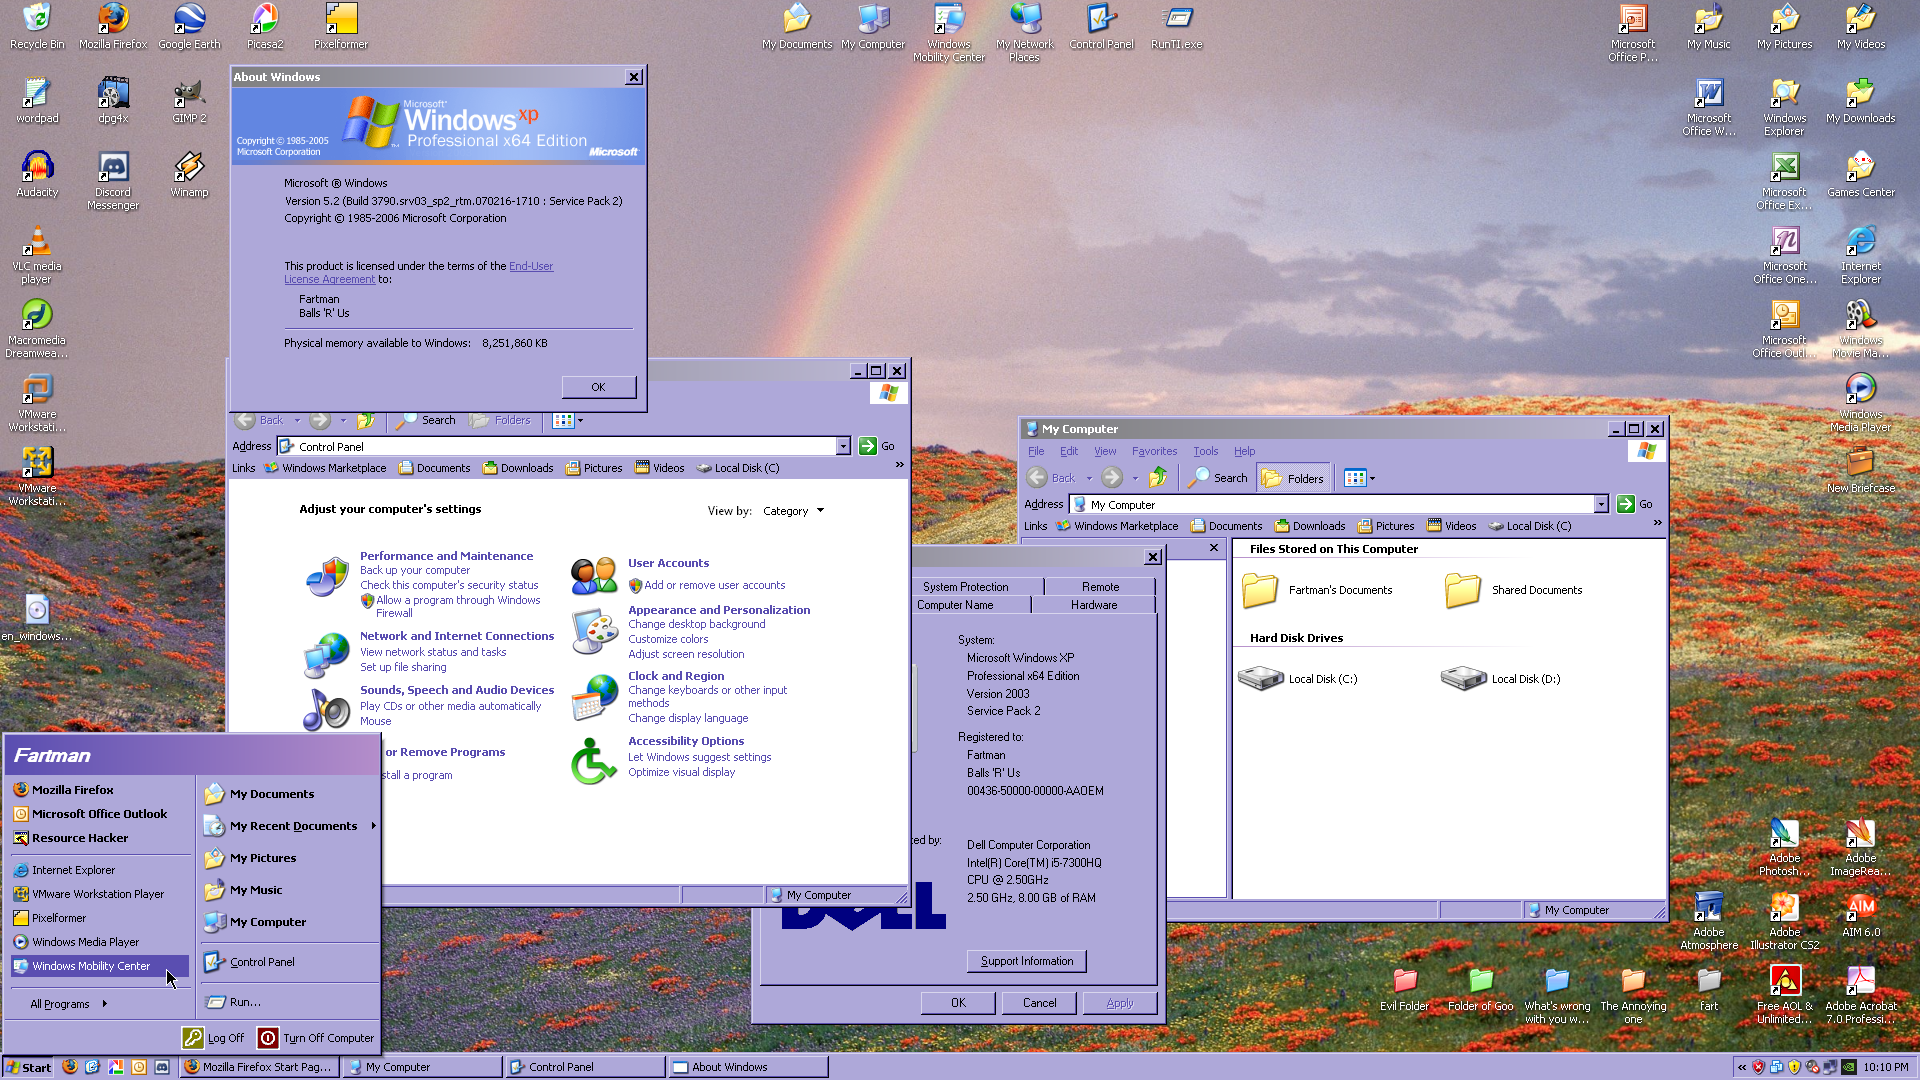Expand My Recent Documents submenu
This screenshot has height=1080, width=1920.
290,826
